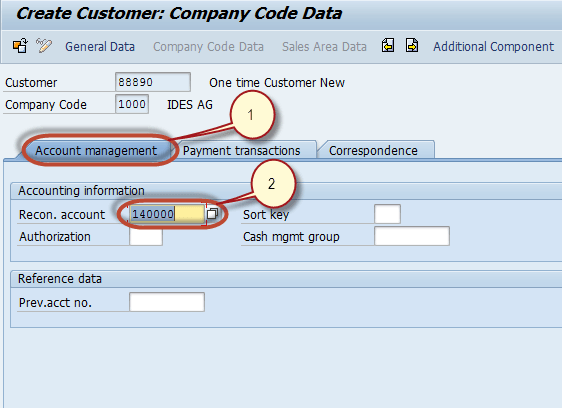Viewport: 562px width, 408px height.
Task: Open Sales Area Data view
Action: pyautogui.click(x=324, y=47)
